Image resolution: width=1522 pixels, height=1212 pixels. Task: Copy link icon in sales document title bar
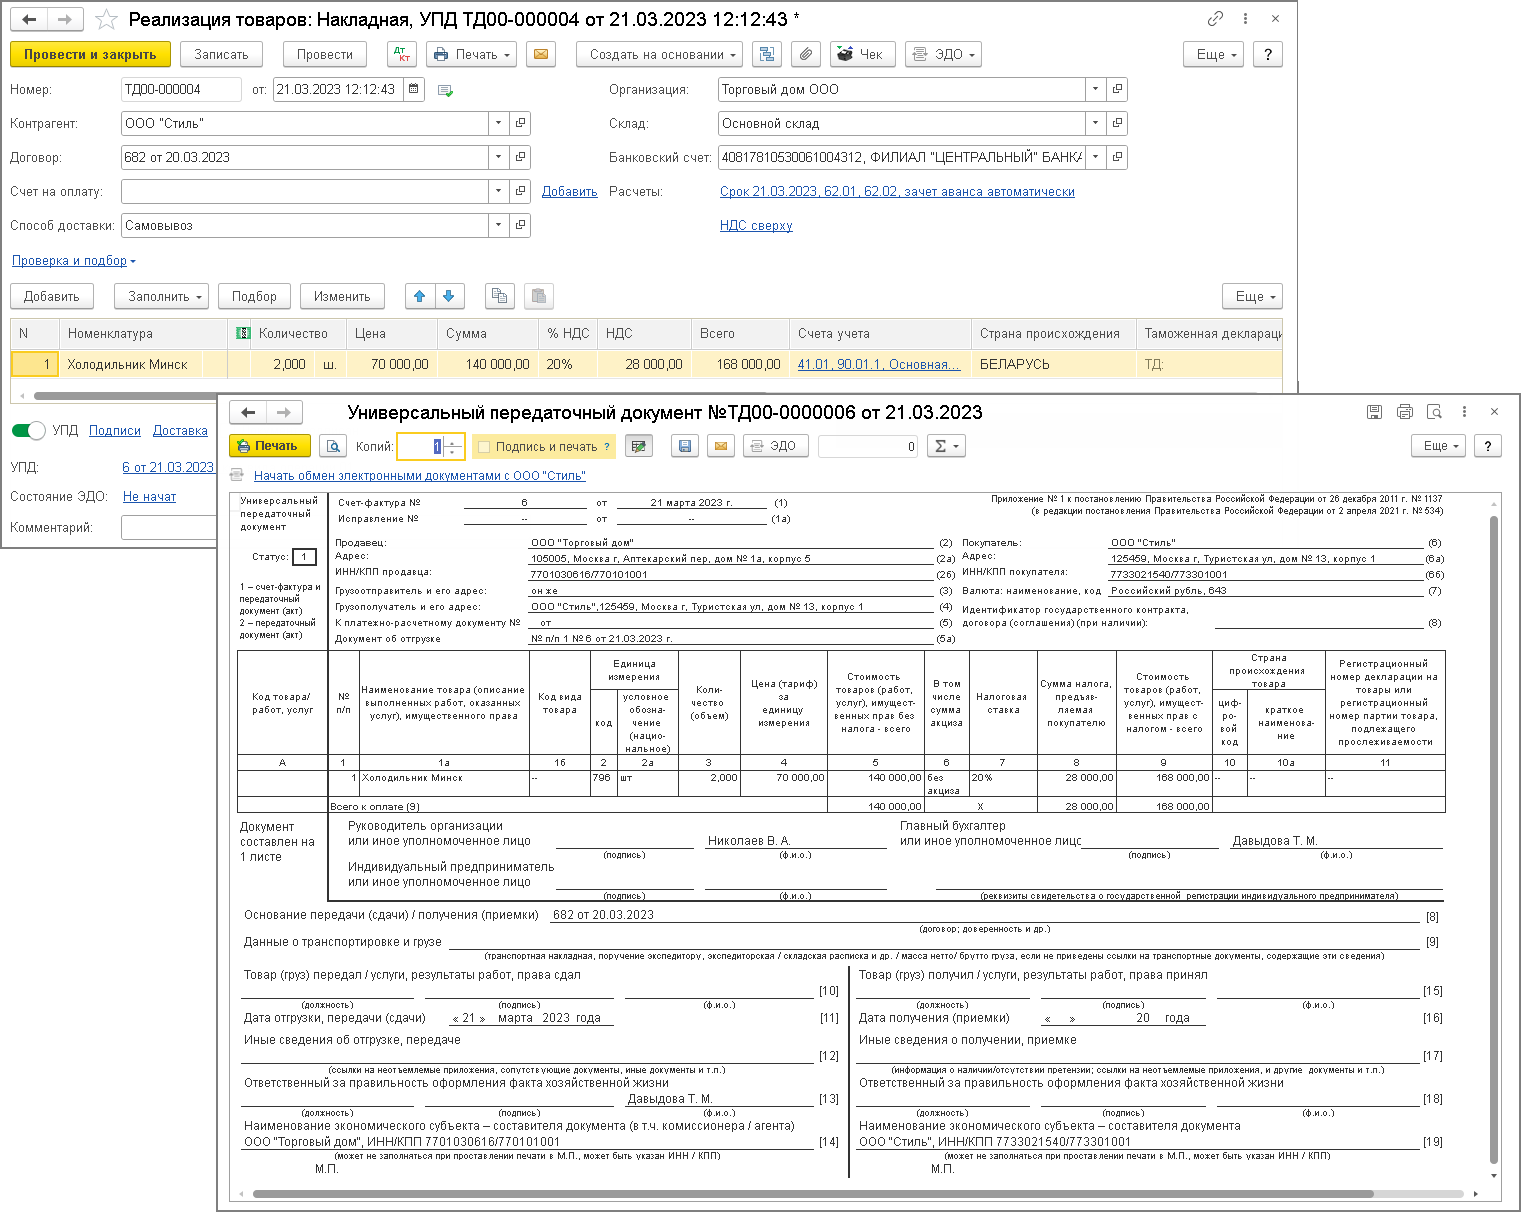1215,19
